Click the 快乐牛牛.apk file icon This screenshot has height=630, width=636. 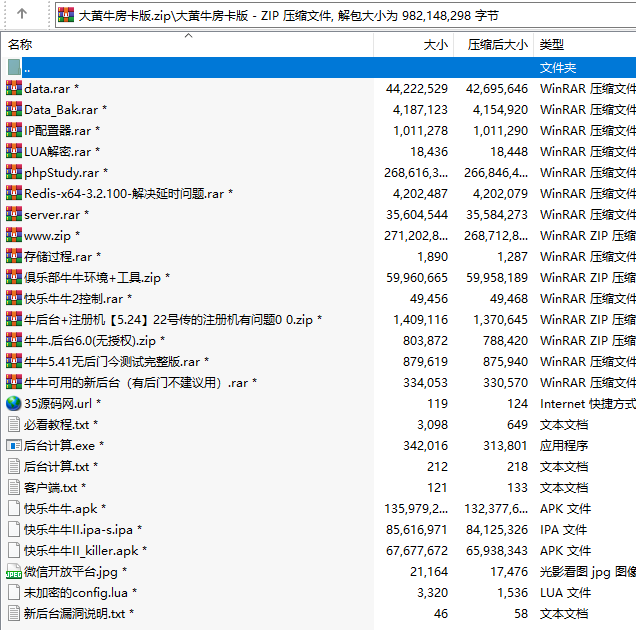(x=14, y=509)
